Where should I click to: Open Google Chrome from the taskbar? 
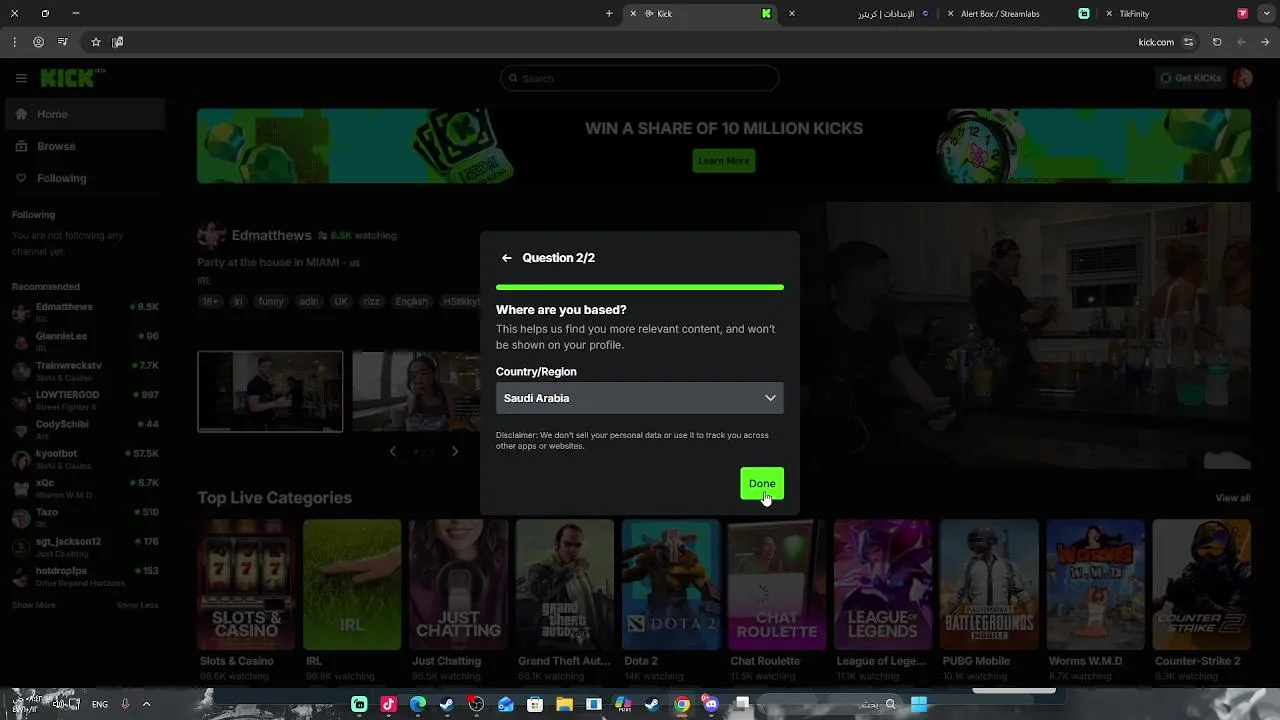coord(682,704)
